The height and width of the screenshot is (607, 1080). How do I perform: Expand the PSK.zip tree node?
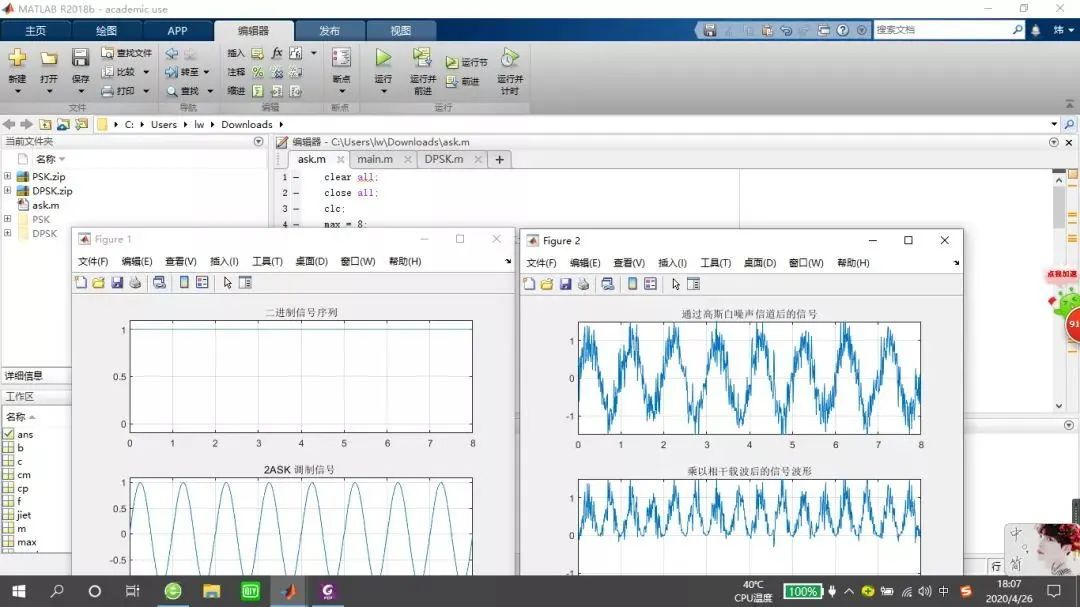8,177
